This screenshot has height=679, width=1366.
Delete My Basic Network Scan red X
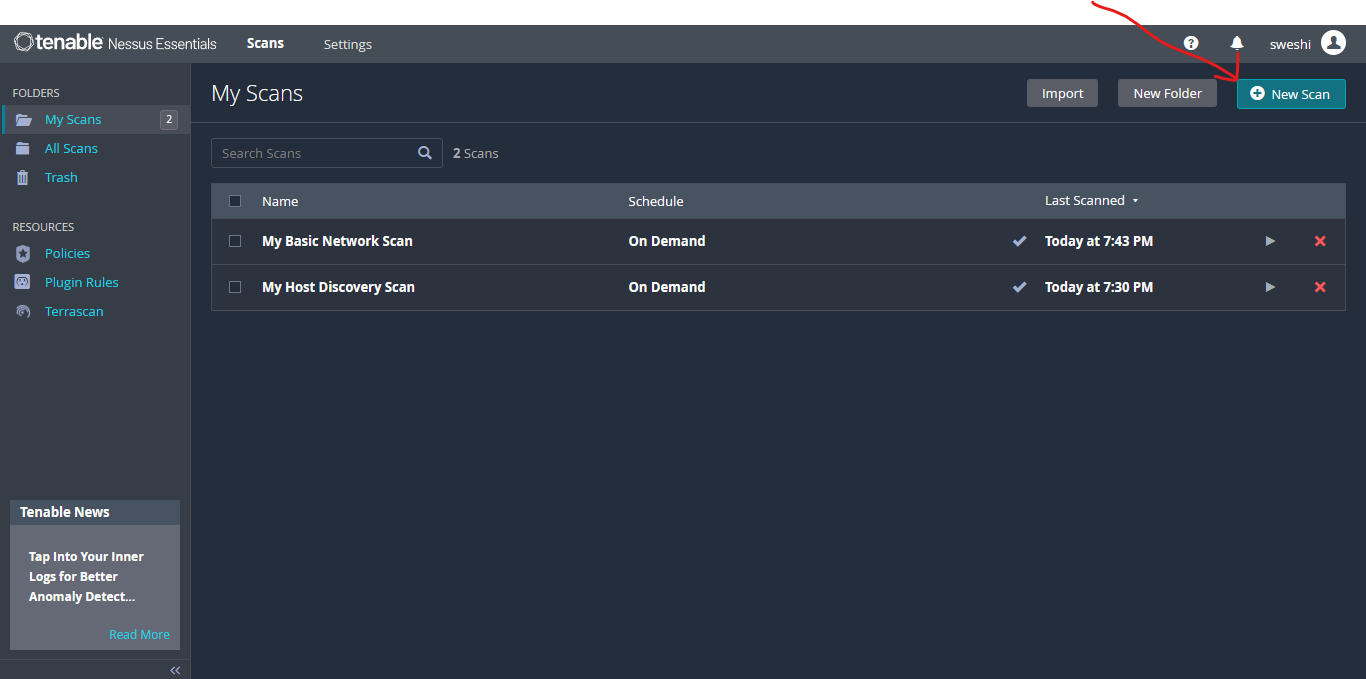pyautogui.click(x=1320, y=241)
